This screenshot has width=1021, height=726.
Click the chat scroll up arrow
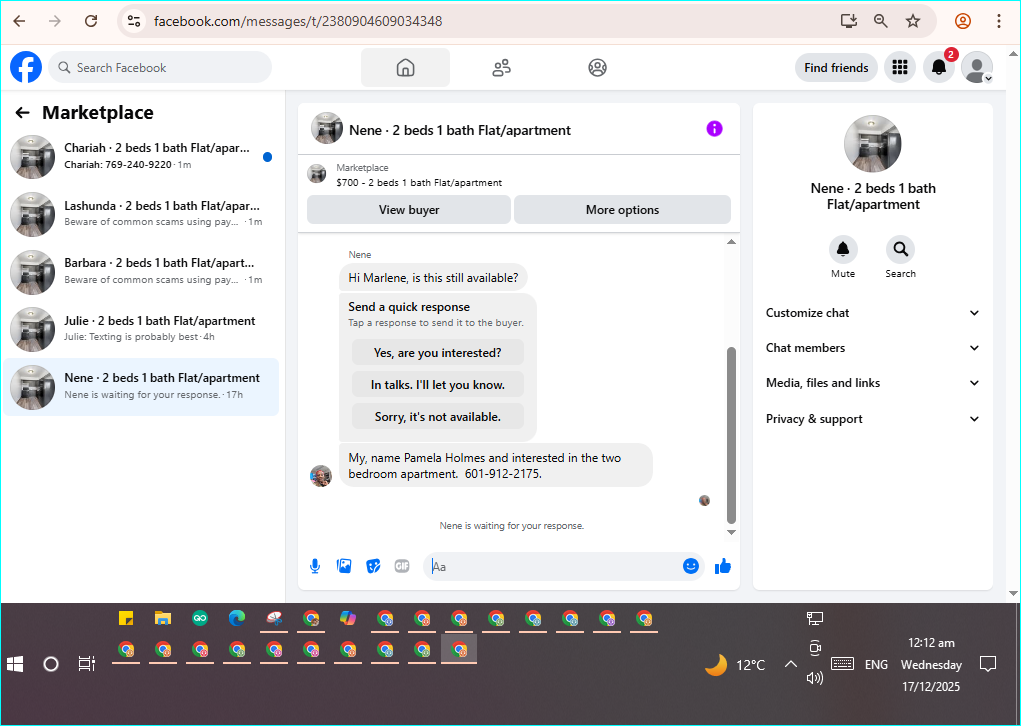[x=731, y=242]
